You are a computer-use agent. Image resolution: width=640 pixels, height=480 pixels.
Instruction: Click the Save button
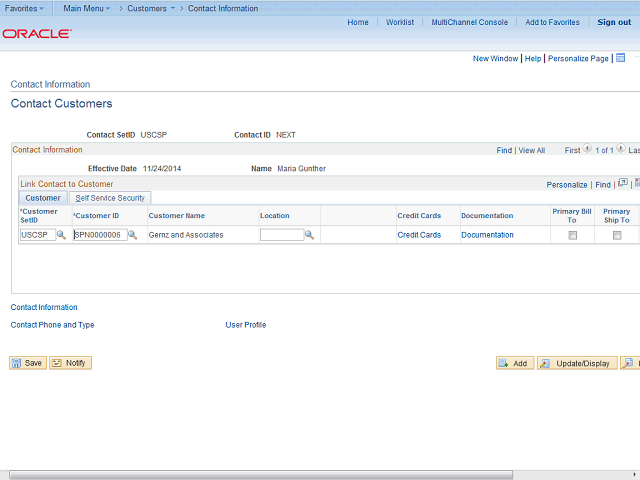click(28, 363)
